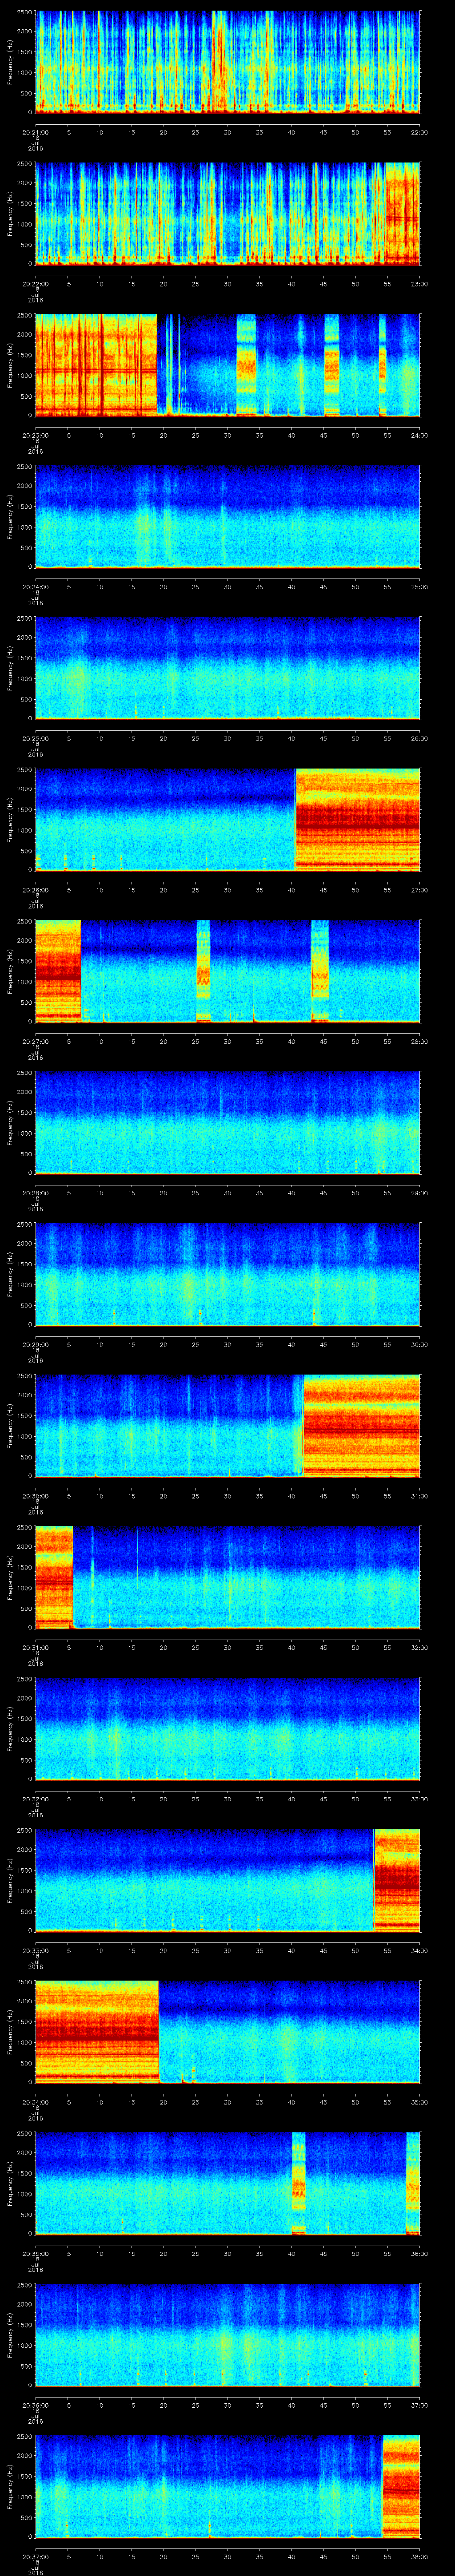Click red noise block starting the 20:23:00 spectrogram

(x=96, y=365)
